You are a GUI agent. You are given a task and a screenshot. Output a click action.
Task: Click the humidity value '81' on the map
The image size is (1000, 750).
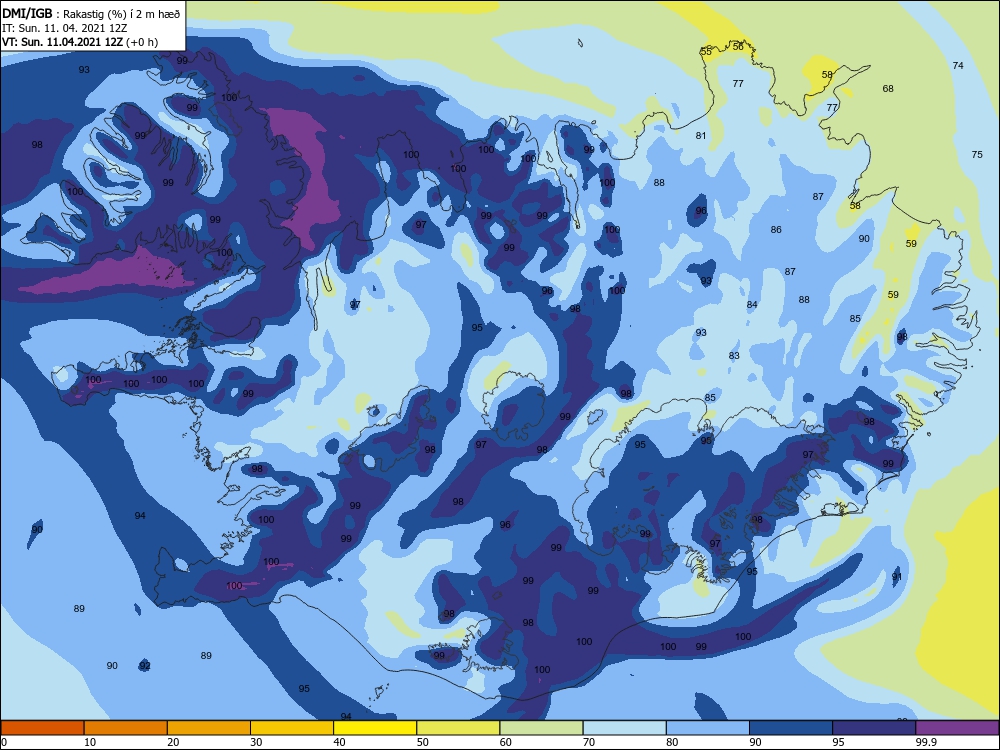701,136
